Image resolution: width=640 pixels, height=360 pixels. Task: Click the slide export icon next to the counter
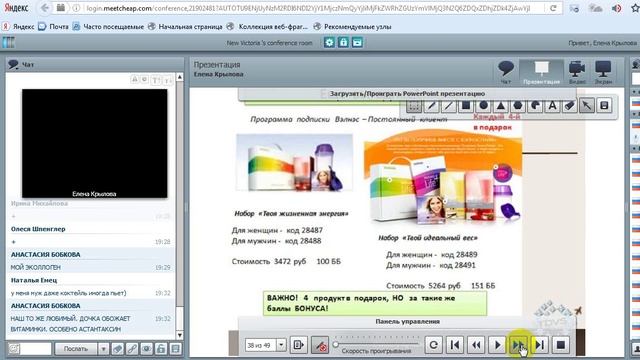(298, 345)
